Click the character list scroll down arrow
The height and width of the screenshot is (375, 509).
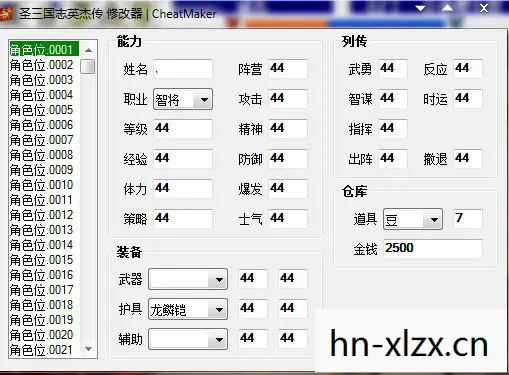(88, 349)
